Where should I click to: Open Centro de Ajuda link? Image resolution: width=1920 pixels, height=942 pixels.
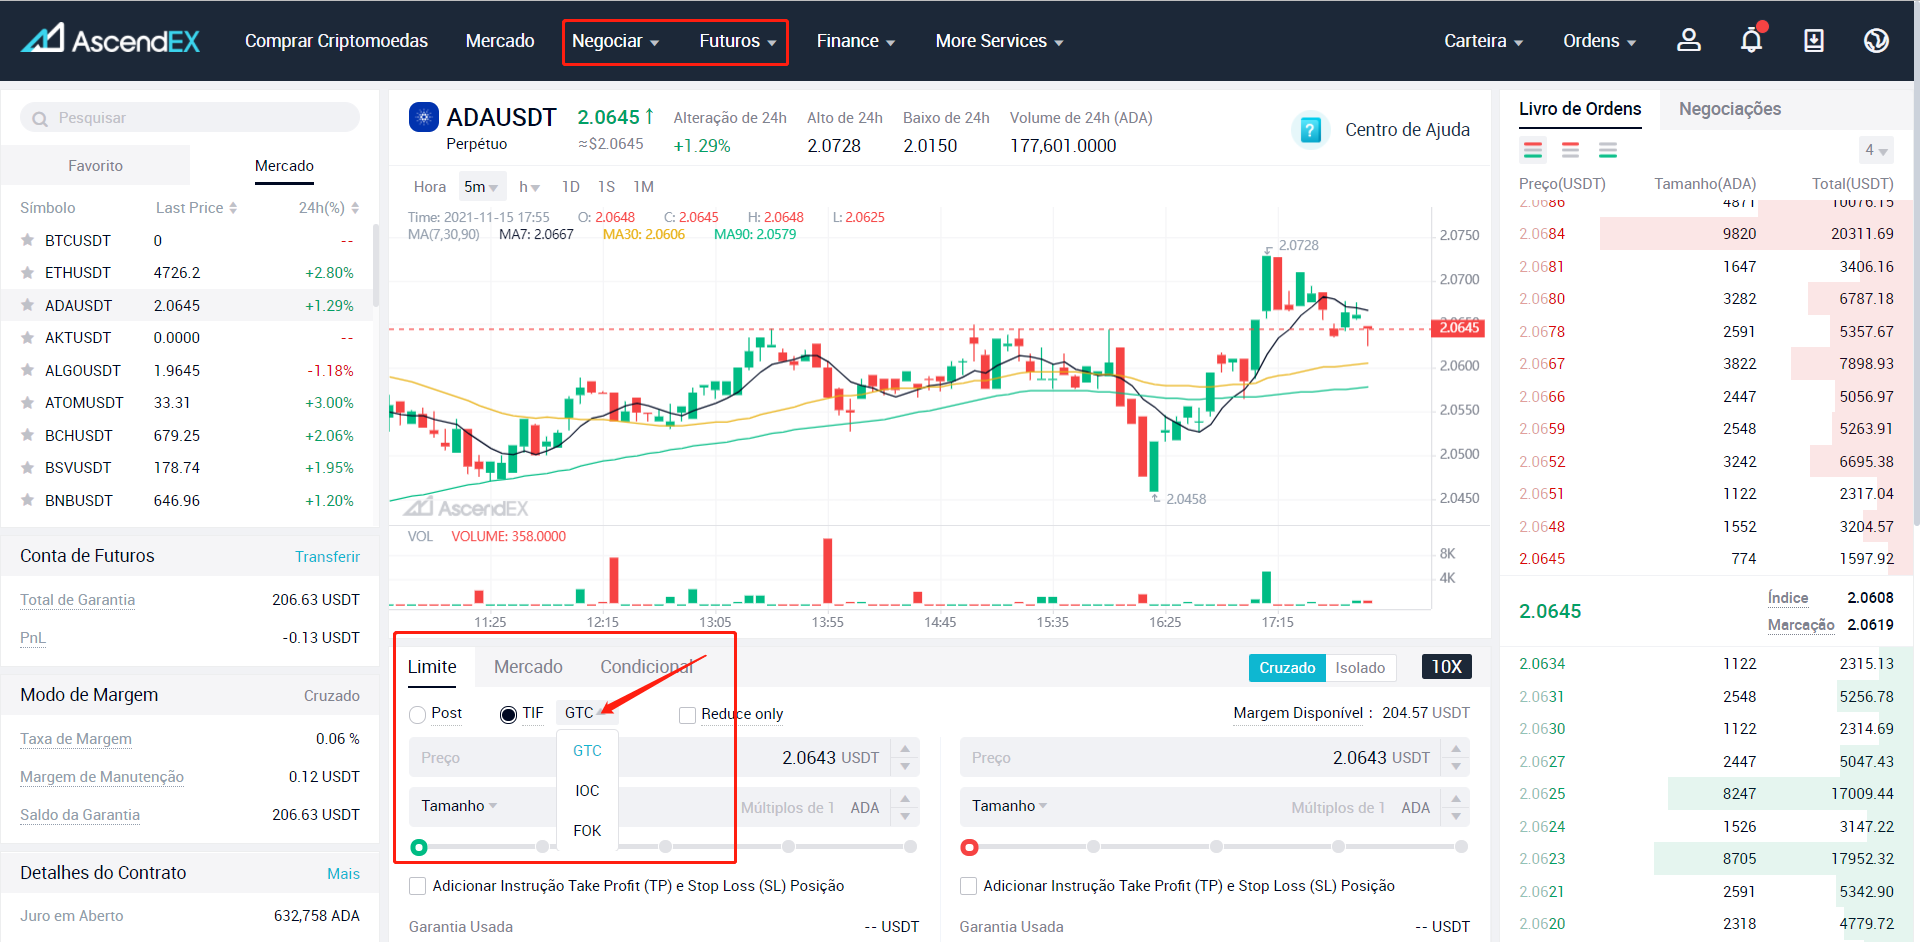click(x=1407, y=130)
